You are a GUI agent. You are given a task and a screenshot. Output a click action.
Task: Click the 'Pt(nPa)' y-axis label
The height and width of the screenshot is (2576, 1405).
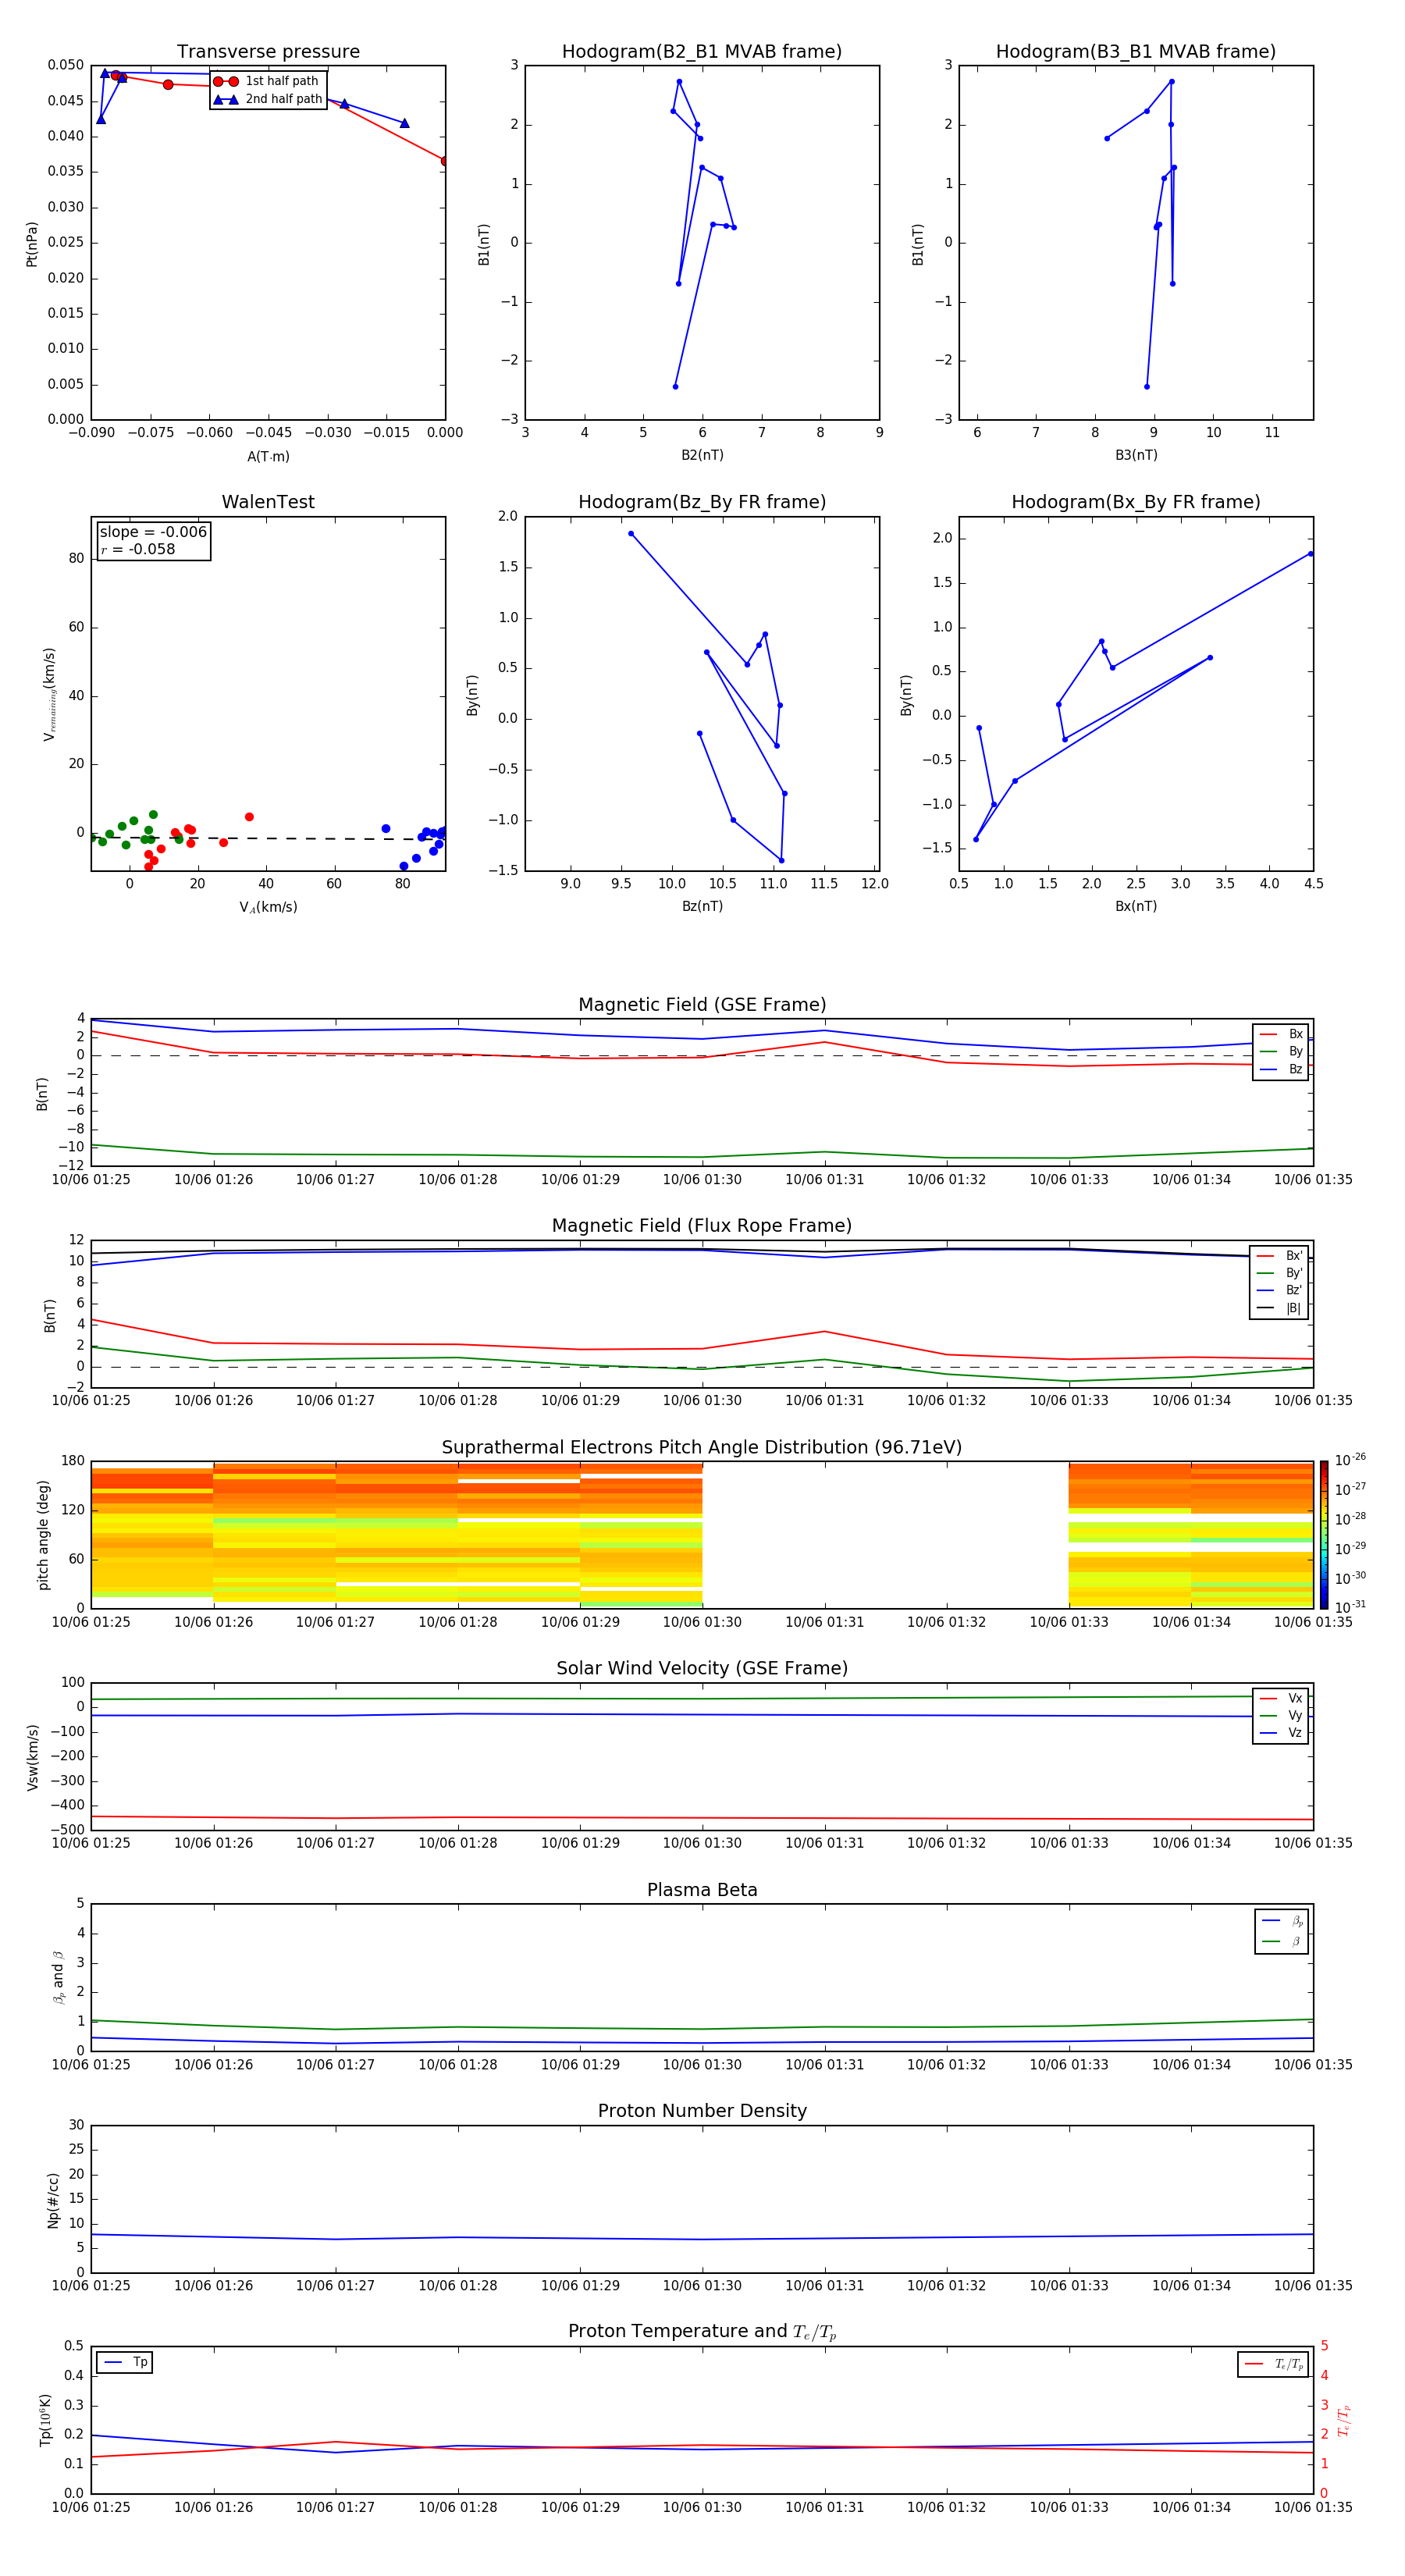pyautogui.click(x=32, y=244)
